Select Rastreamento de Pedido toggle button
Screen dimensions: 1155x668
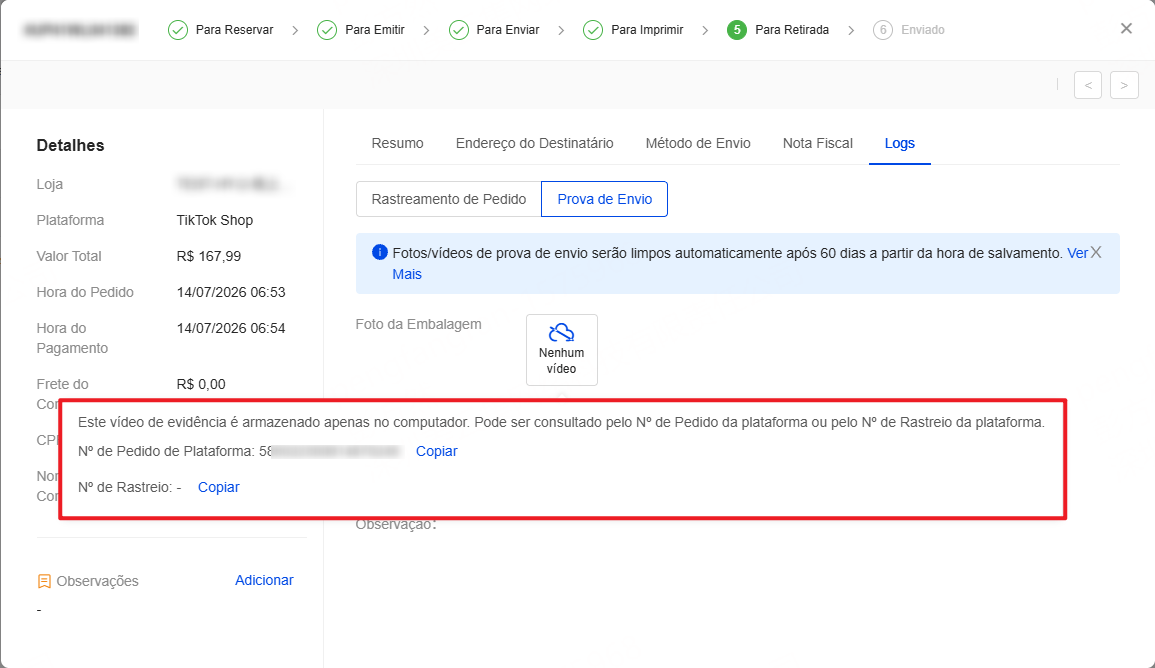pyautogui.click(x=449, y=200)
